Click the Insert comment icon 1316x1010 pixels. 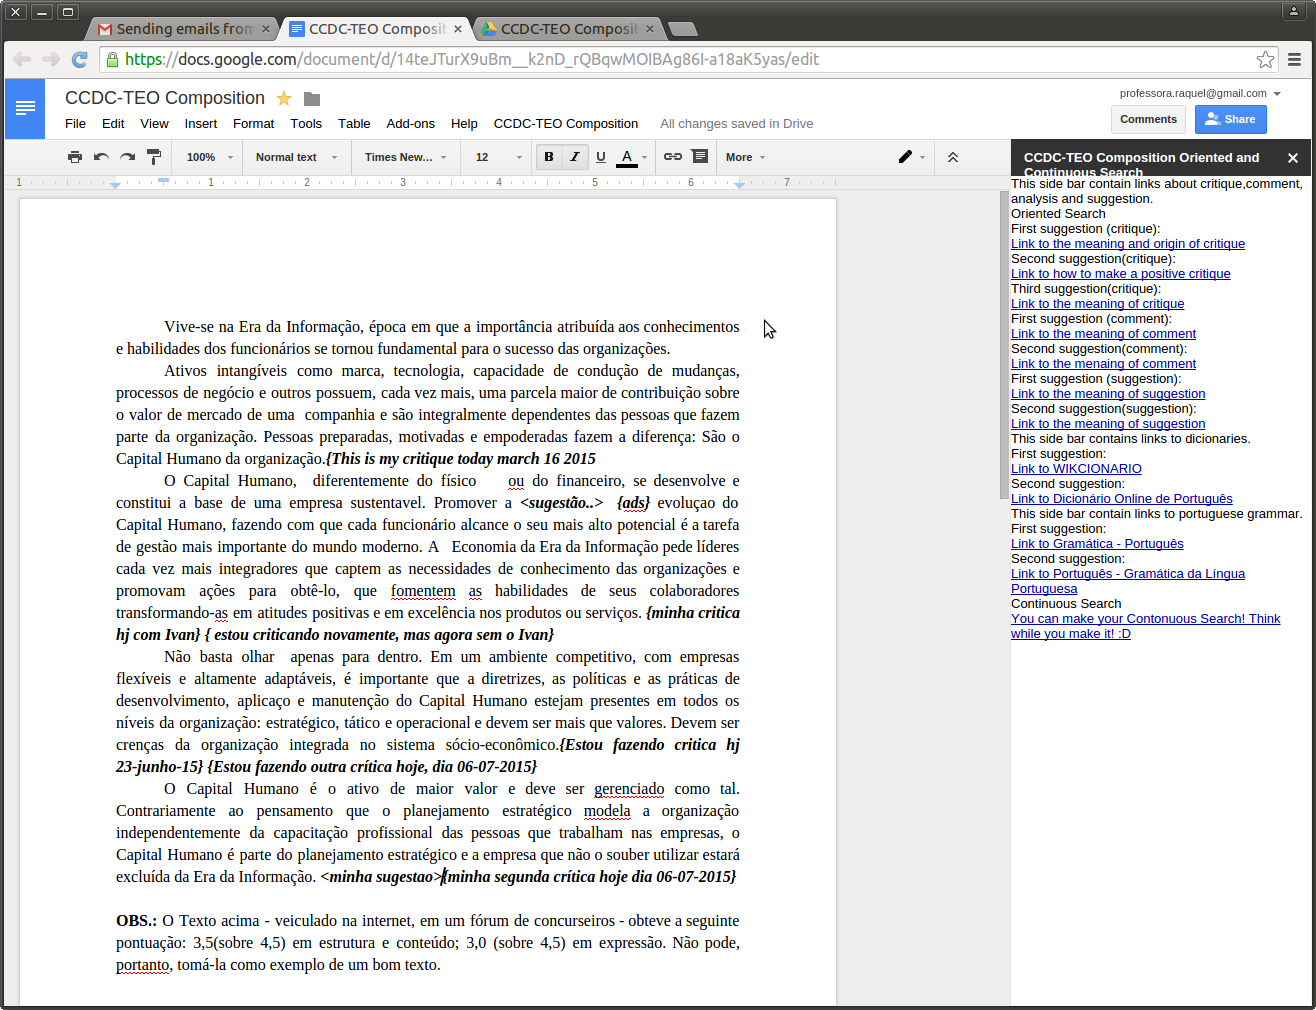coord(699,157)
